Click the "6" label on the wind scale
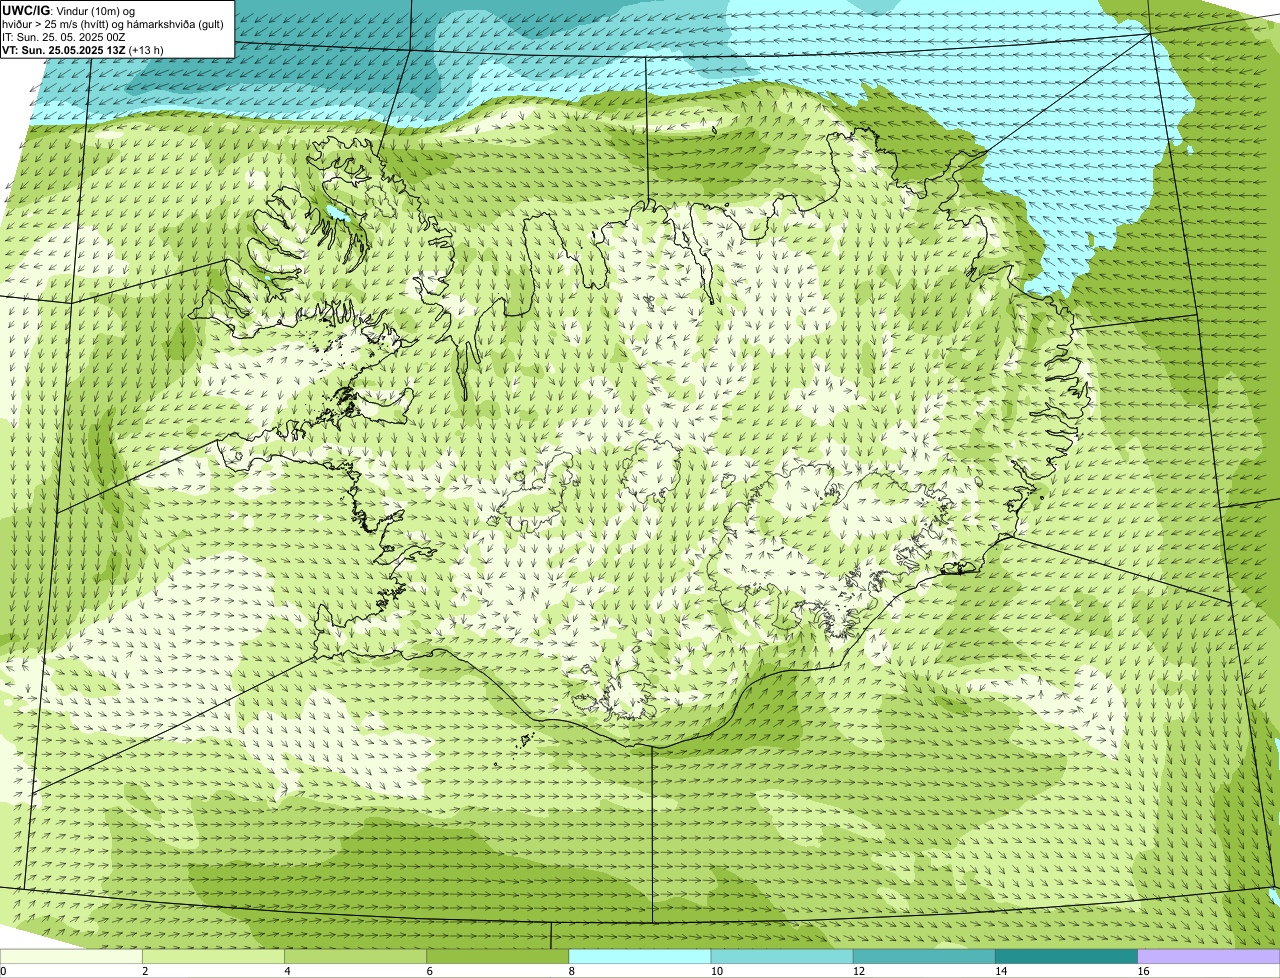1280x978 pixels. pos(429,971)
